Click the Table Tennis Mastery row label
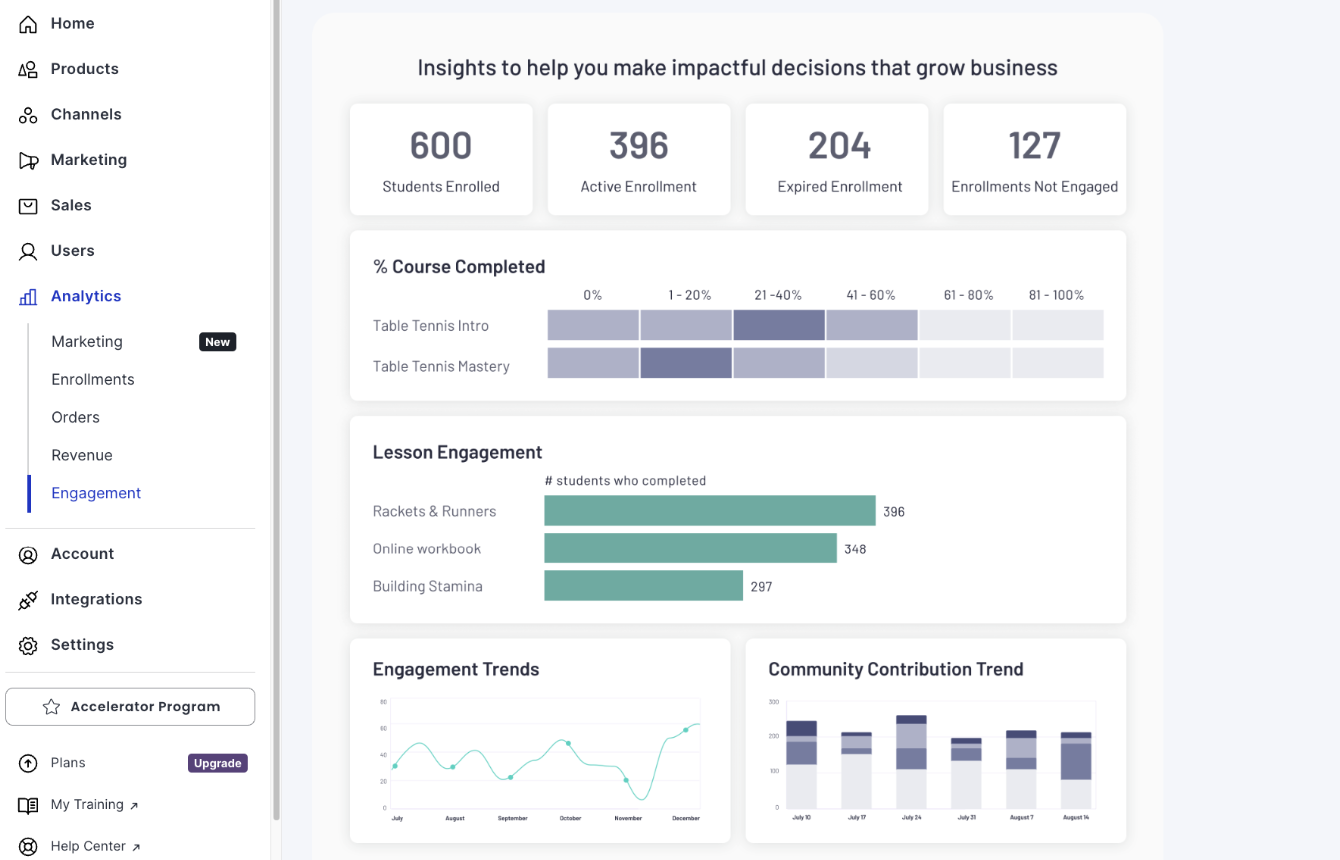This screenshot has width=1340, height=860. (441, 366)
